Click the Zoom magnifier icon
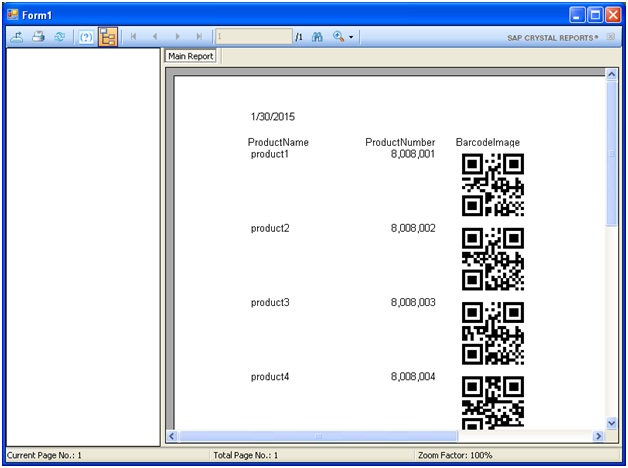Viewport: 628px width, 468px height. 338,37
